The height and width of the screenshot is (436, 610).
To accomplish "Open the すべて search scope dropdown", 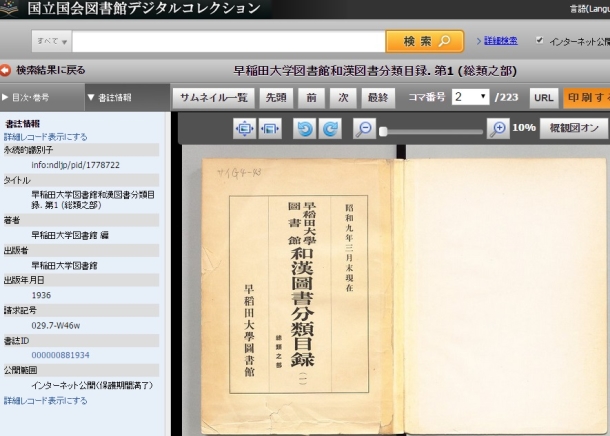I will point(52,41).
